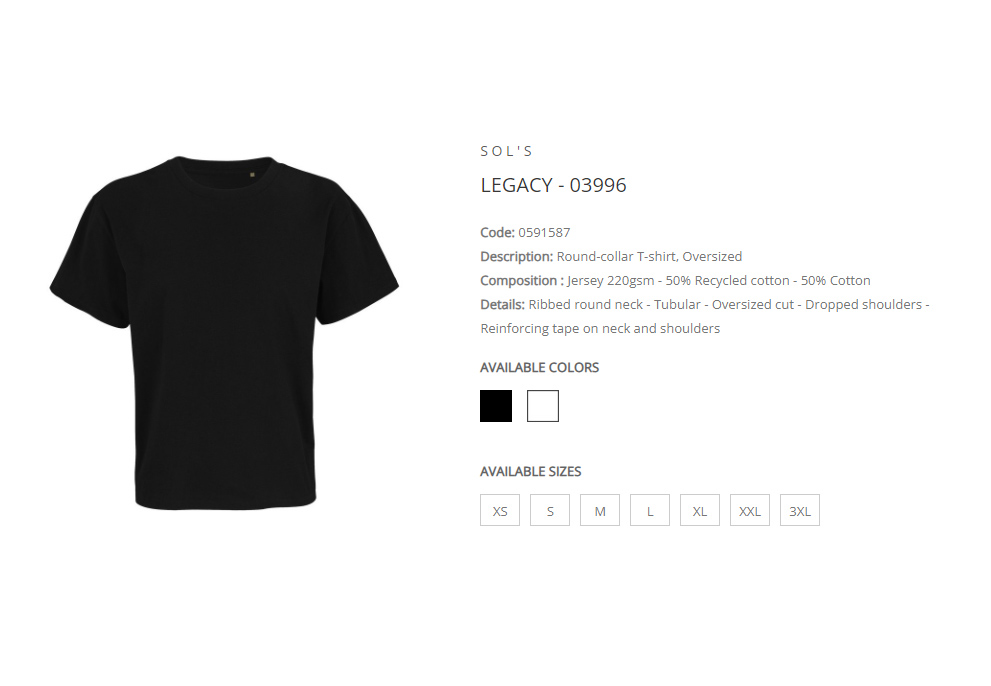Click the Composition text line
The width and height of the screenshot is (991, 686).
tap(675, 281)
